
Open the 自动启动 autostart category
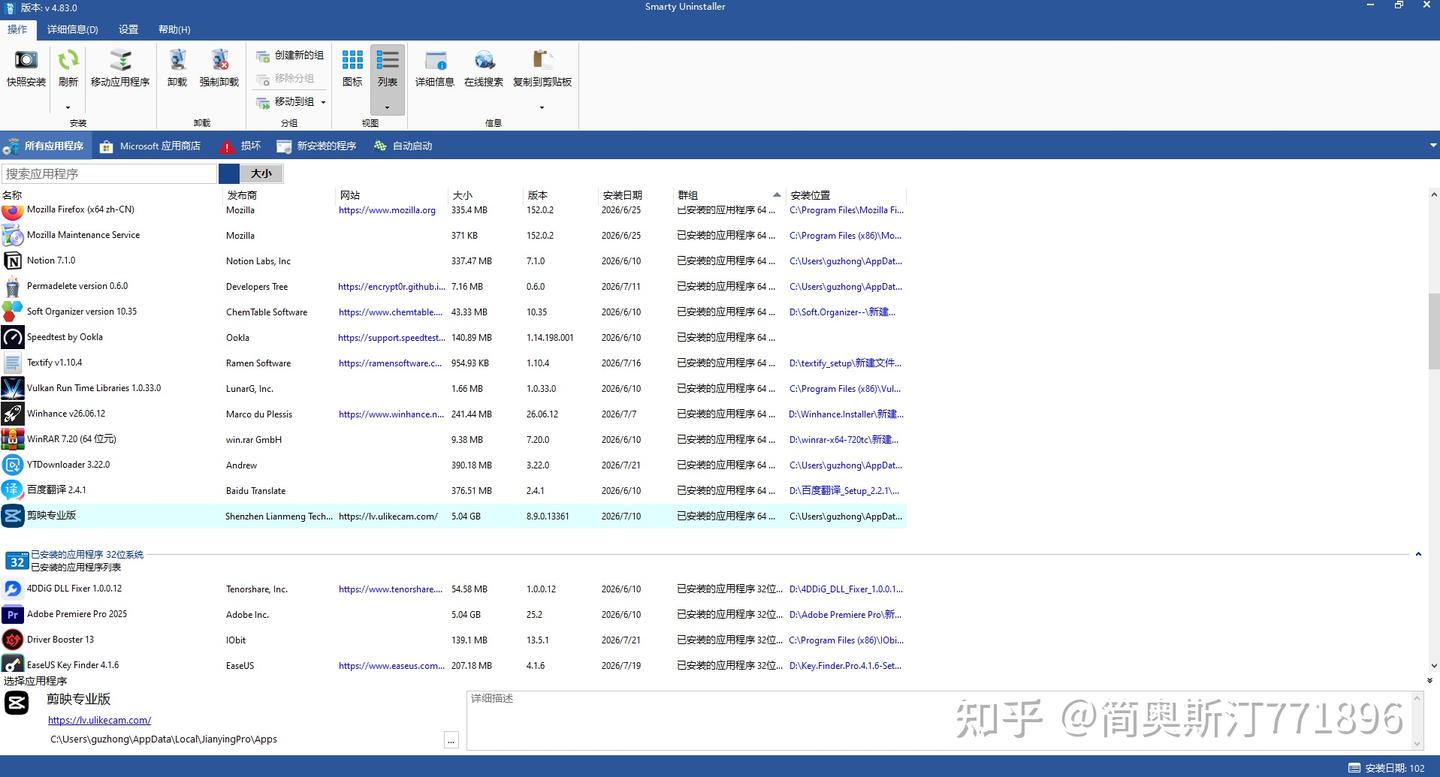[403, 146]
